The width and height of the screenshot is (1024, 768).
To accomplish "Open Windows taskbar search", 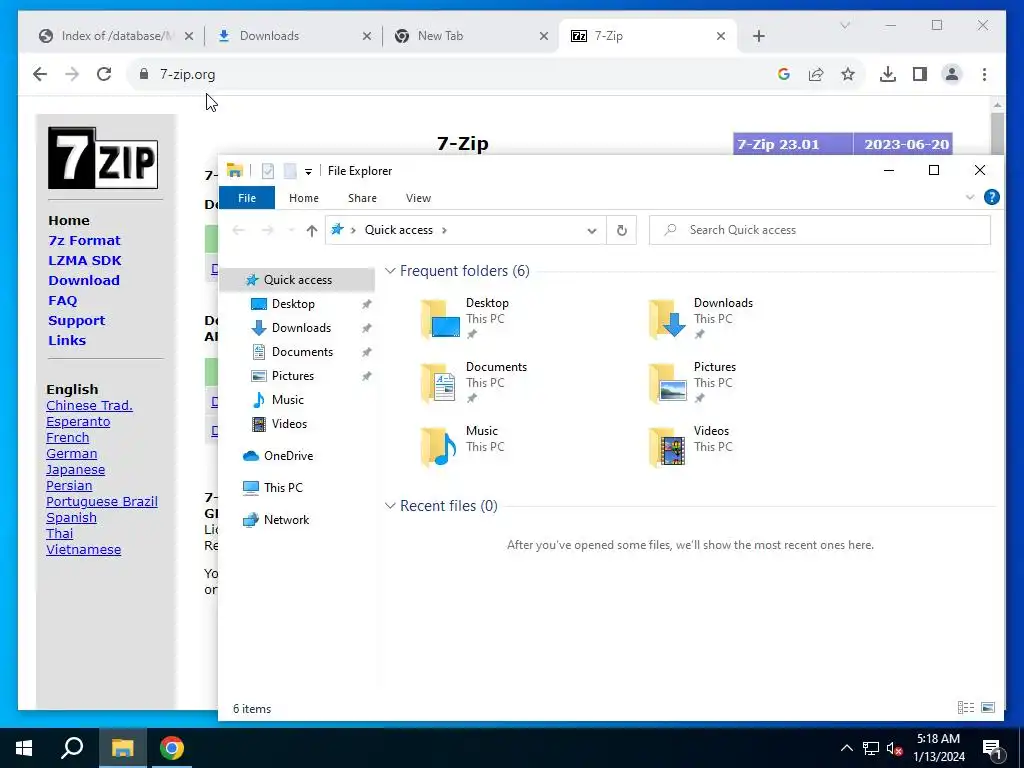I will [72, 748].
